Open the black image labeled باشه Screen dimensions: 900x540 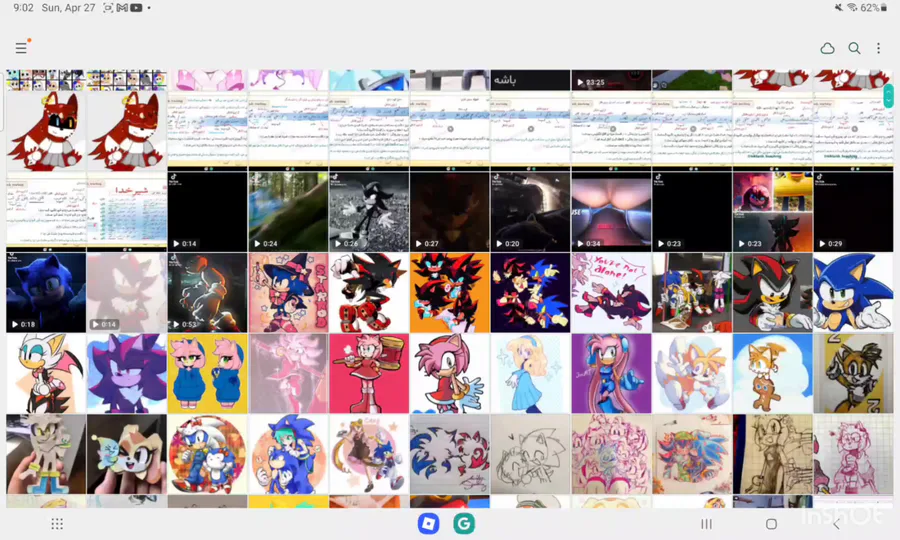pyautogui.click(x=530, y=80)
